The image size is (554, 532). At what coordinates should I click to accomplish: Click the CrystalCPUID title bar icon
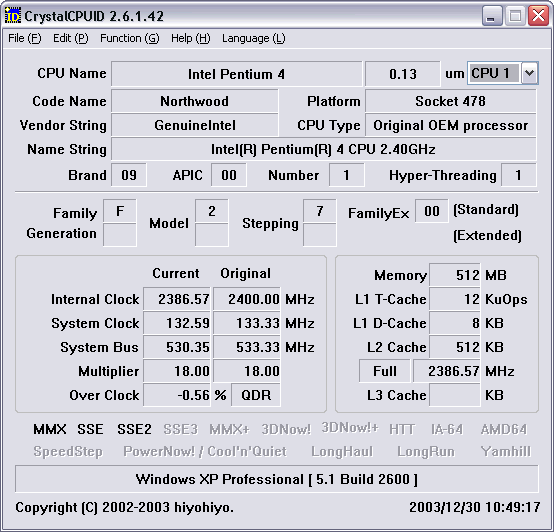(x=13, y=16)
